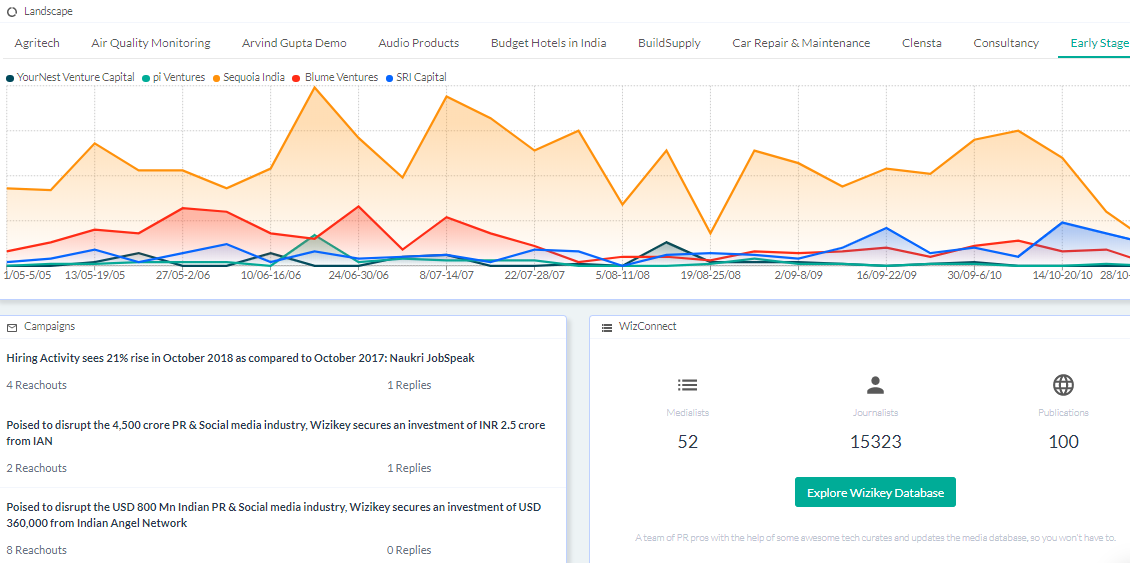This screenshot has height=563, width=1130.
Task: Select the Early Stage tab
Action: tap(1100, 43)
